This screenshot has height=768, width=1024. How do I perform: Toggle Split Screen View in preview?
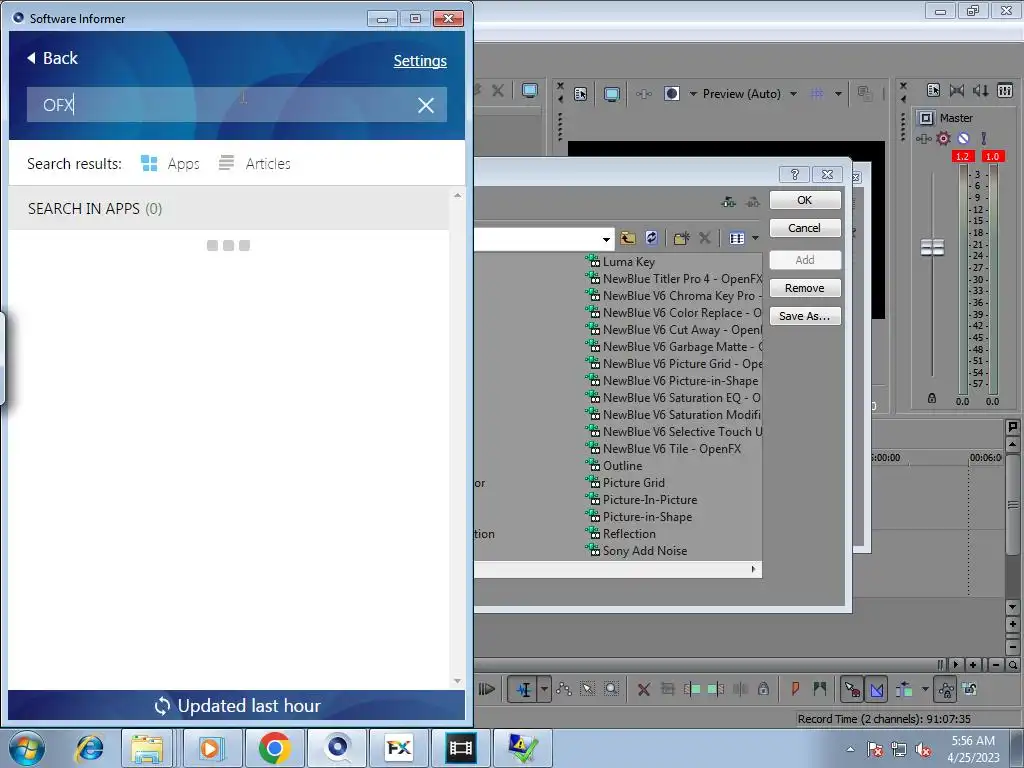[672, 94]
